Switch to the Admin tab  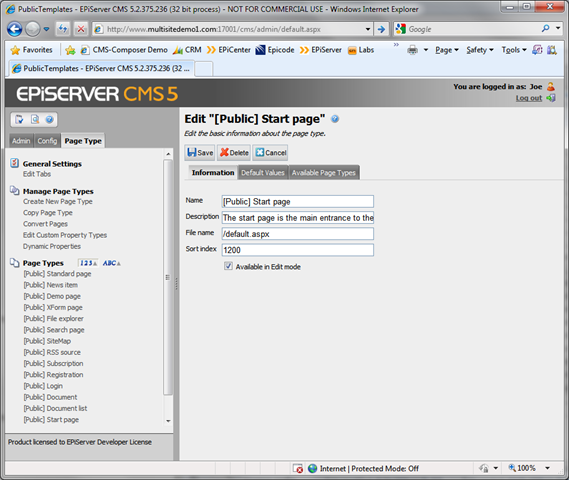pos(21,141)
